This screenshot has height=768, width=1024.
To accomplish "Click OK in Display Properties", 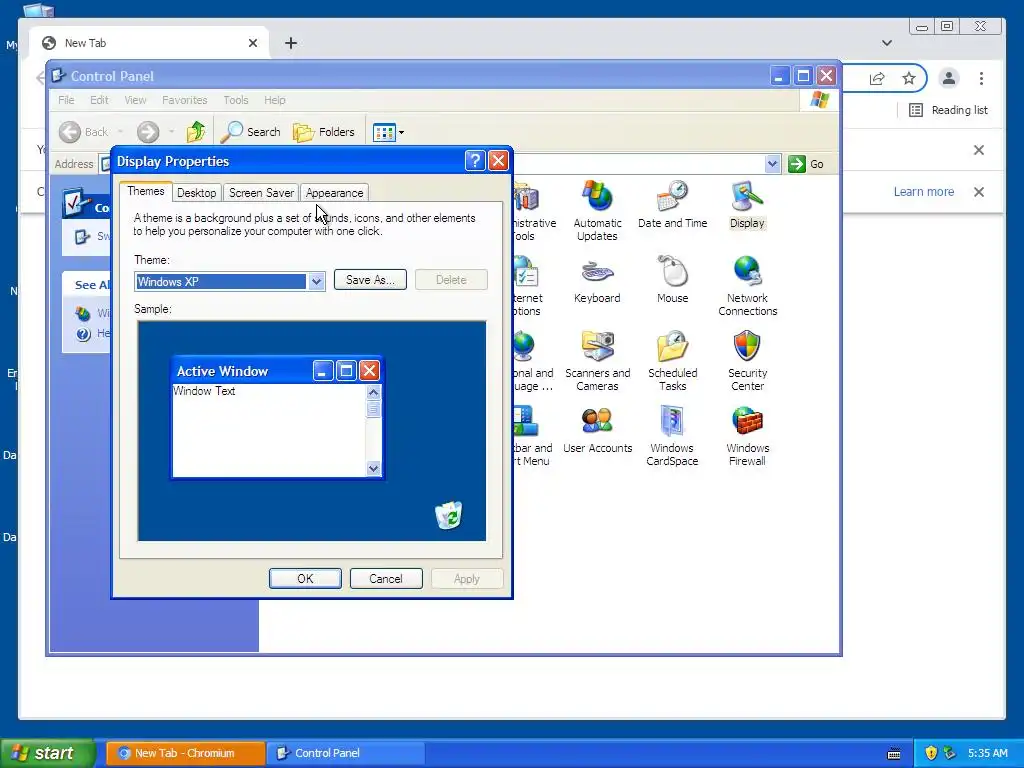I will 305,579.
